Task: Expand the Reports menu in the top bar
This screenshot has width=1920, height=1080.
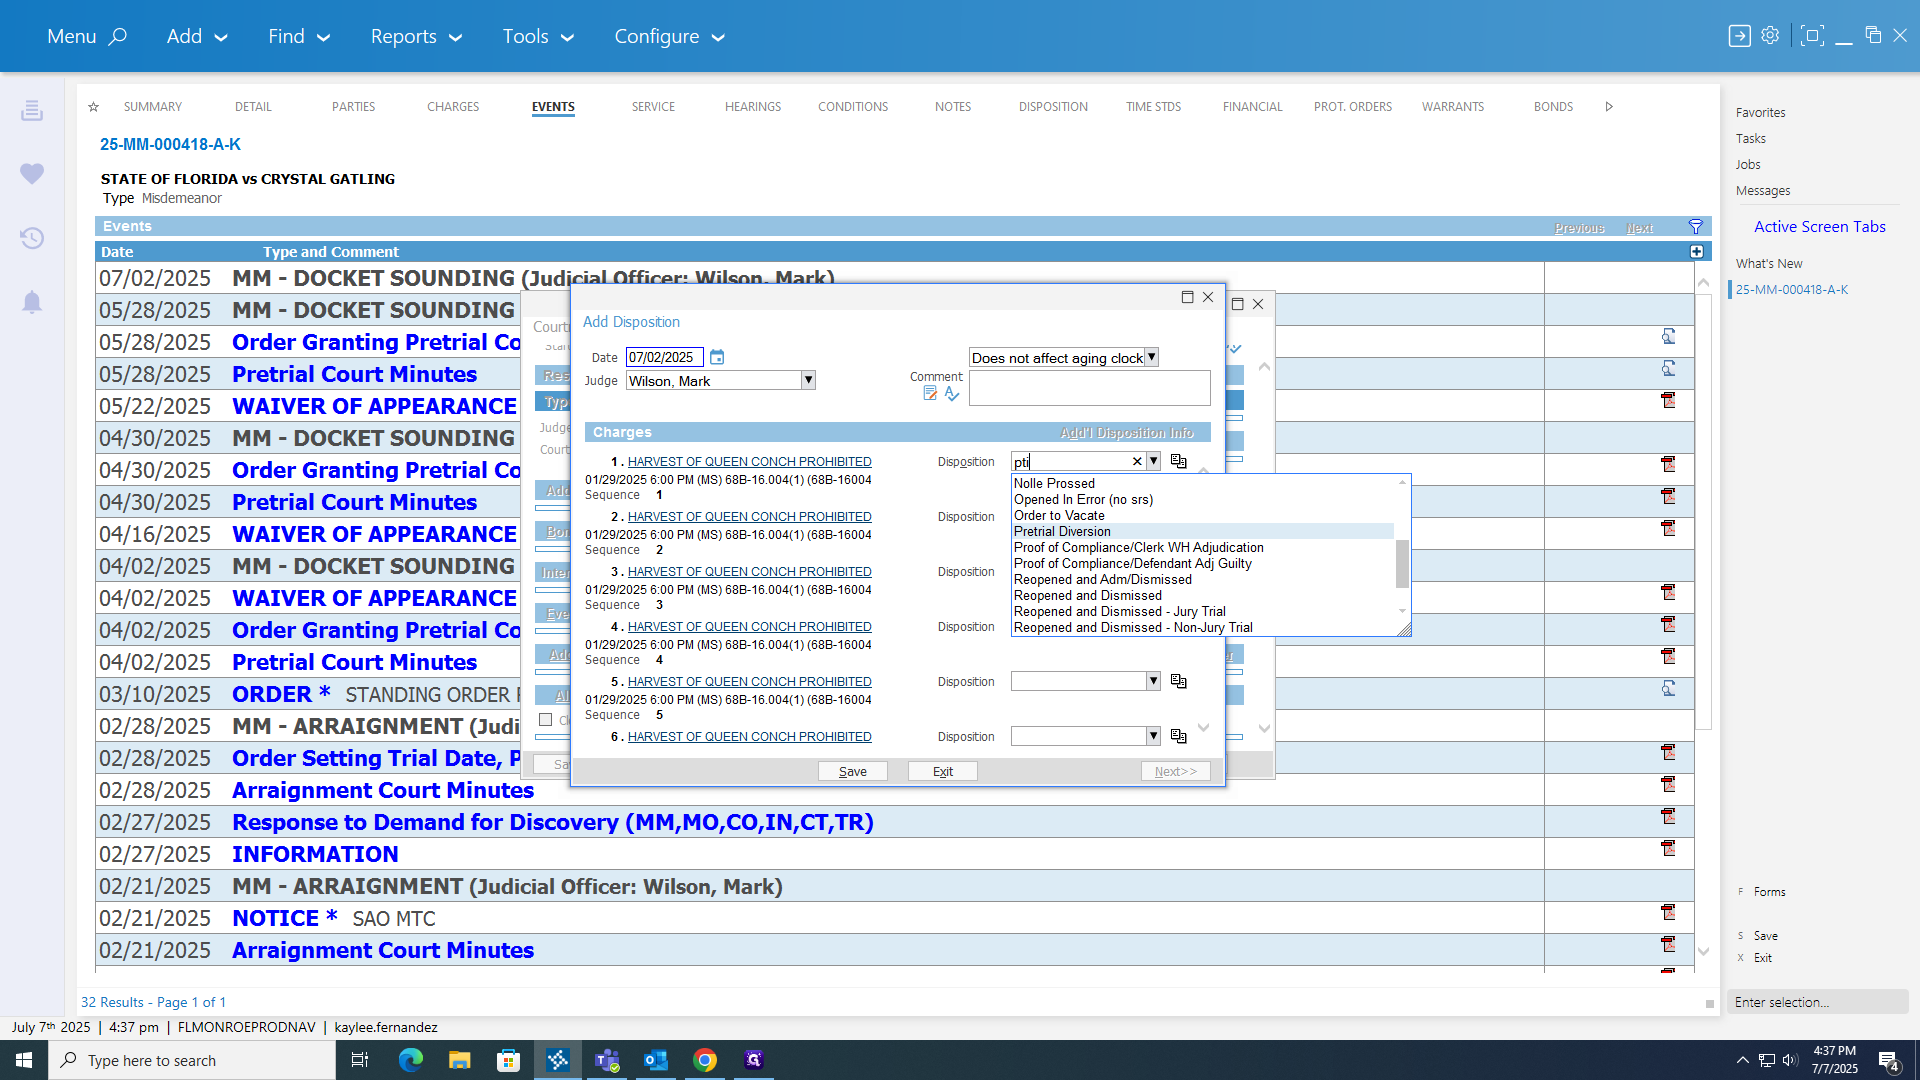Action: coord(416,36)
